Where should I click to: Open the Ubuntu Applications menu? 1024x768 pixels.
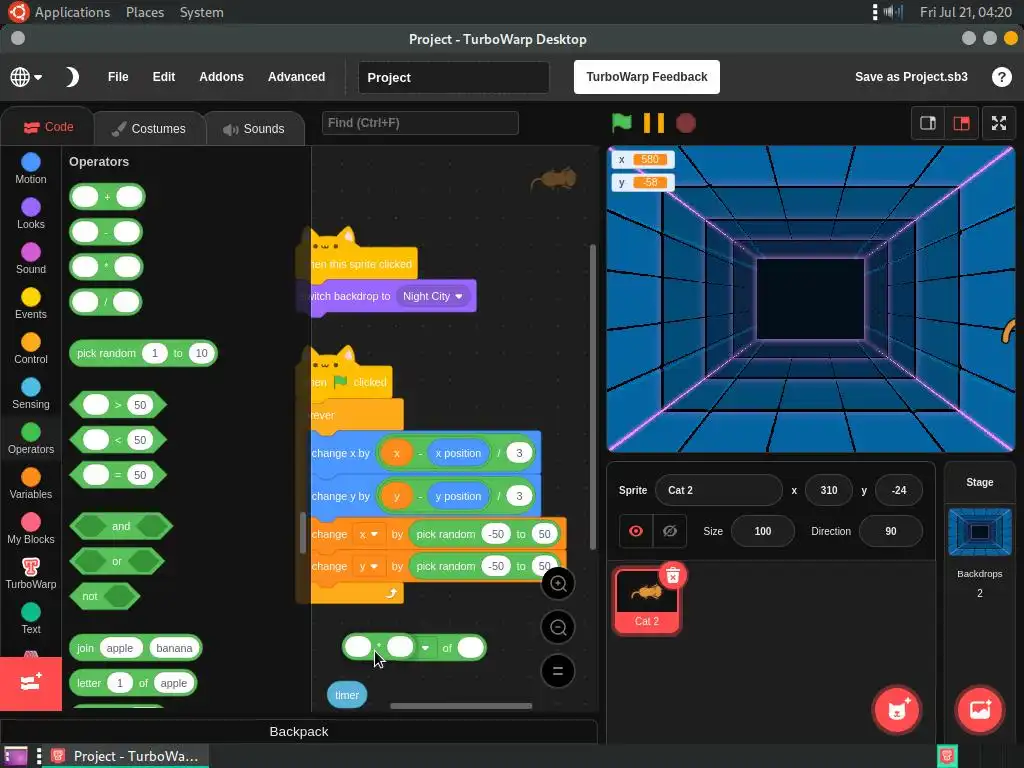72,12
